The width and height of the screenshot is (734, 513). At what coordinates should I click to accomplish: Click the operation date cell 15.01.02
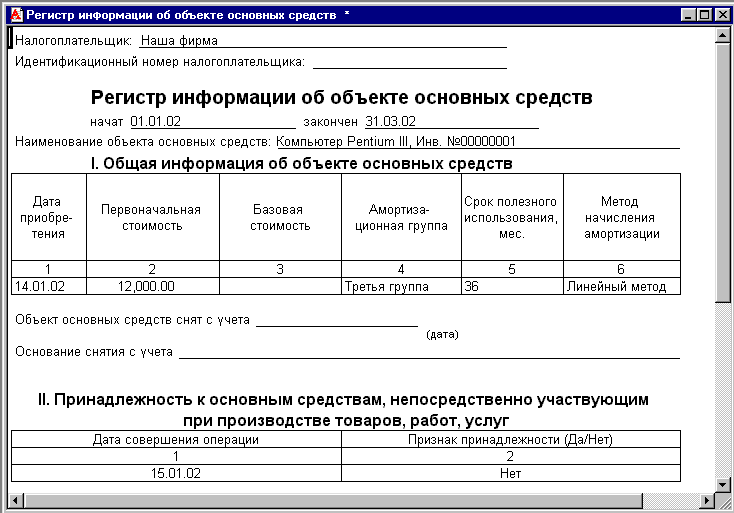tap(176, 473)
